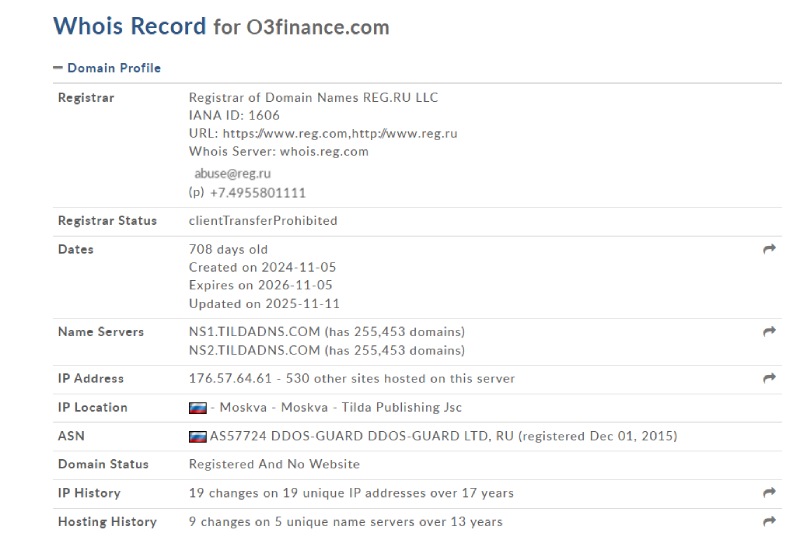Click the 'Domain Status' row label
This screenshot has width=800, height=547.
(103, 464)
